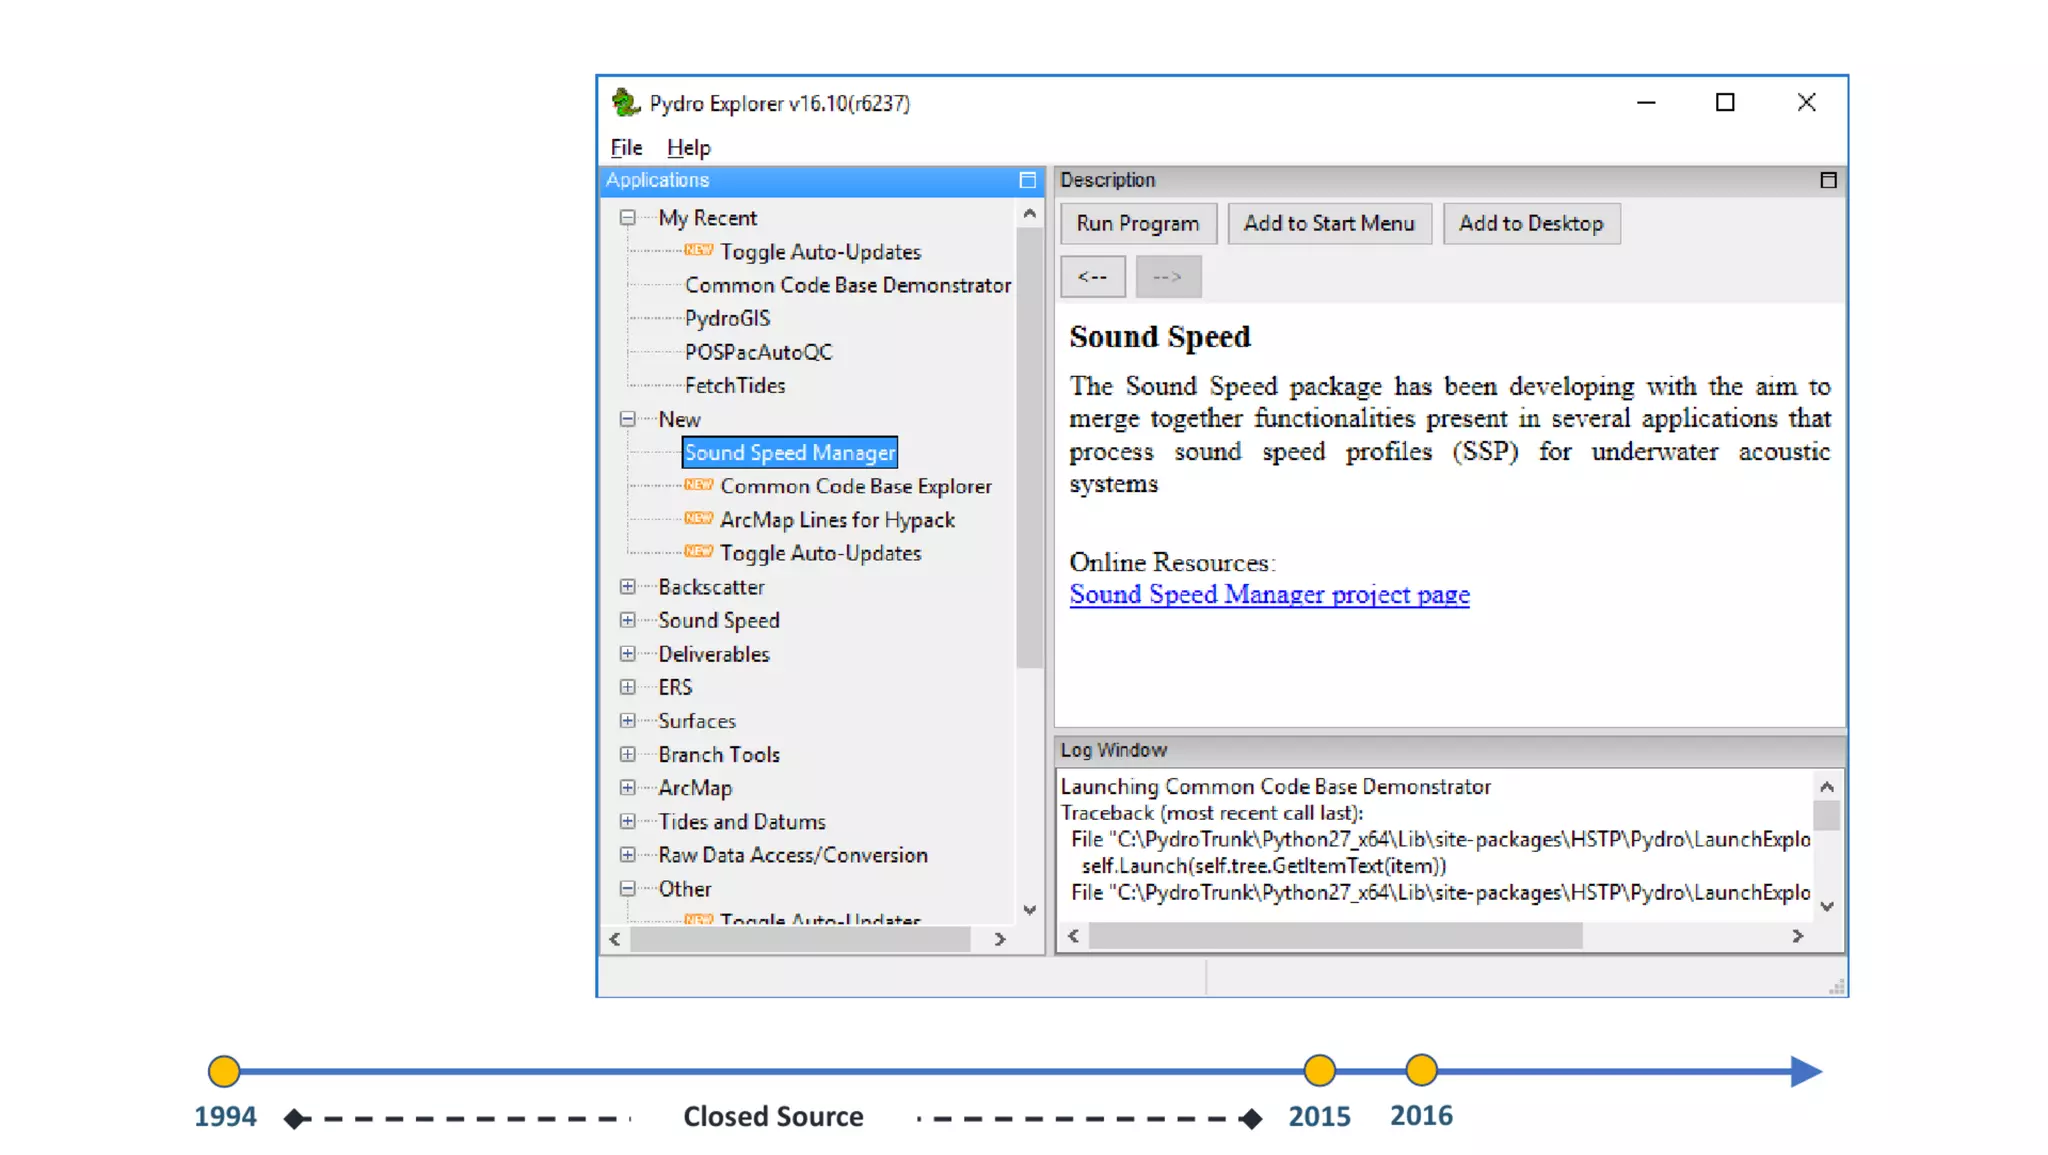Click the 2016 timeline marker dot
The width and height of the screenshot is (2048, 1155).
(x=1421, y=1070)
